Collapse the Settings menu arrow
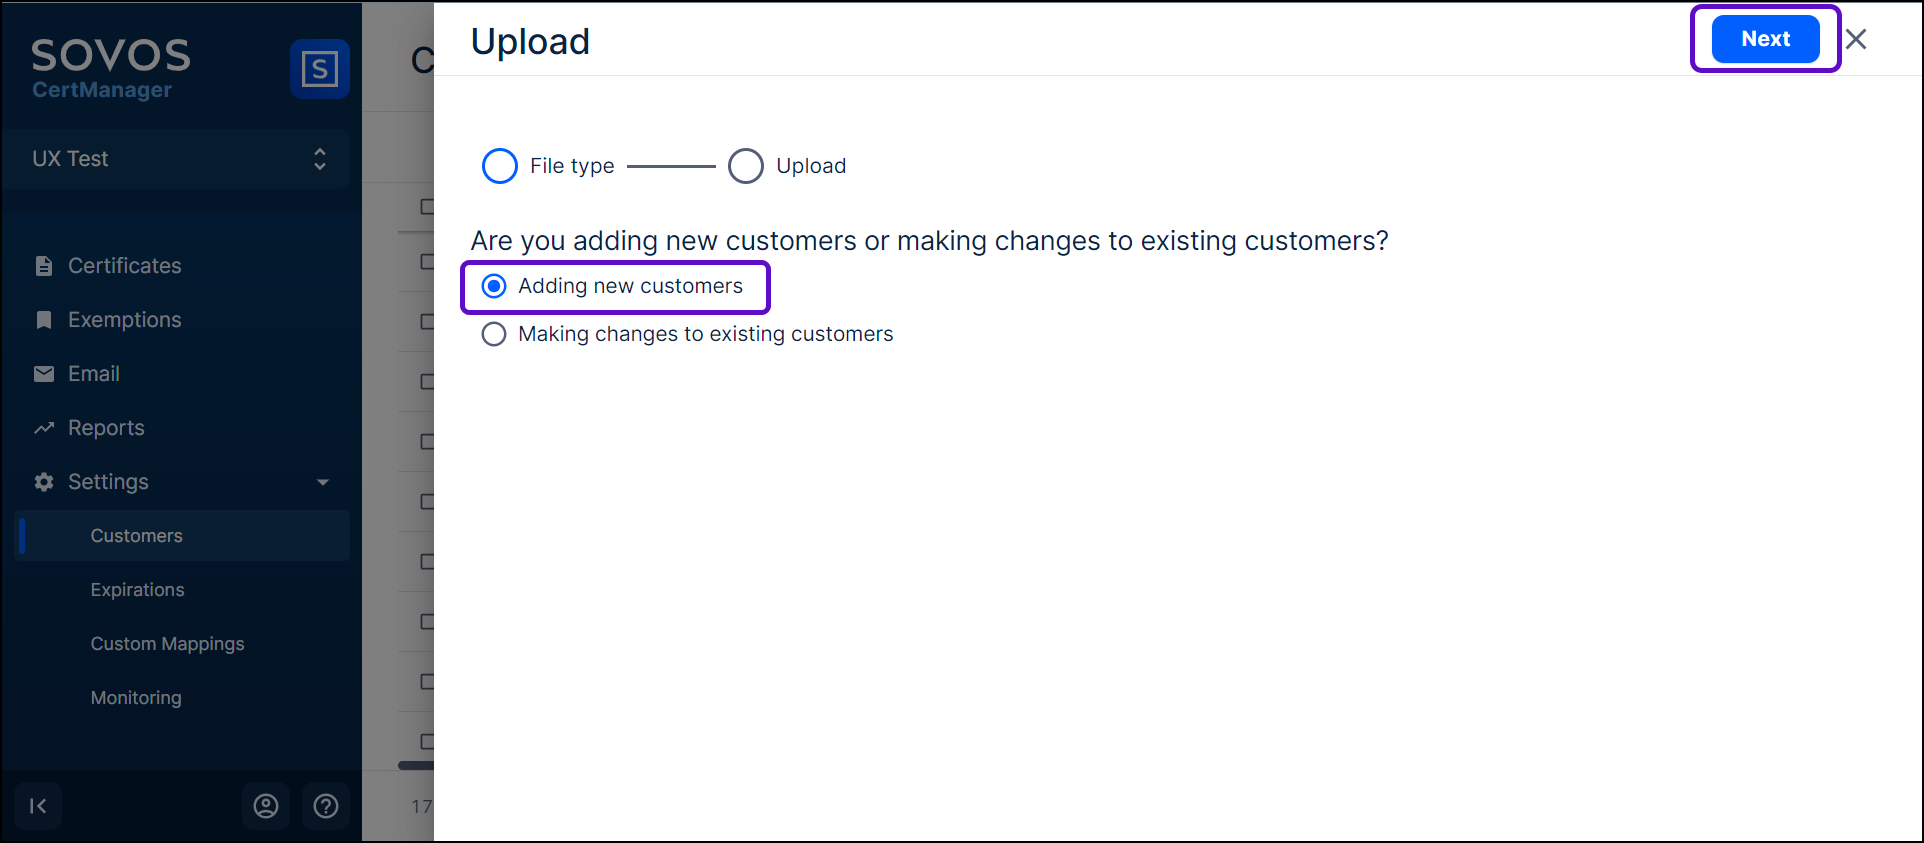The height and width of the screenshot is (843, 1924). point(323,482)
